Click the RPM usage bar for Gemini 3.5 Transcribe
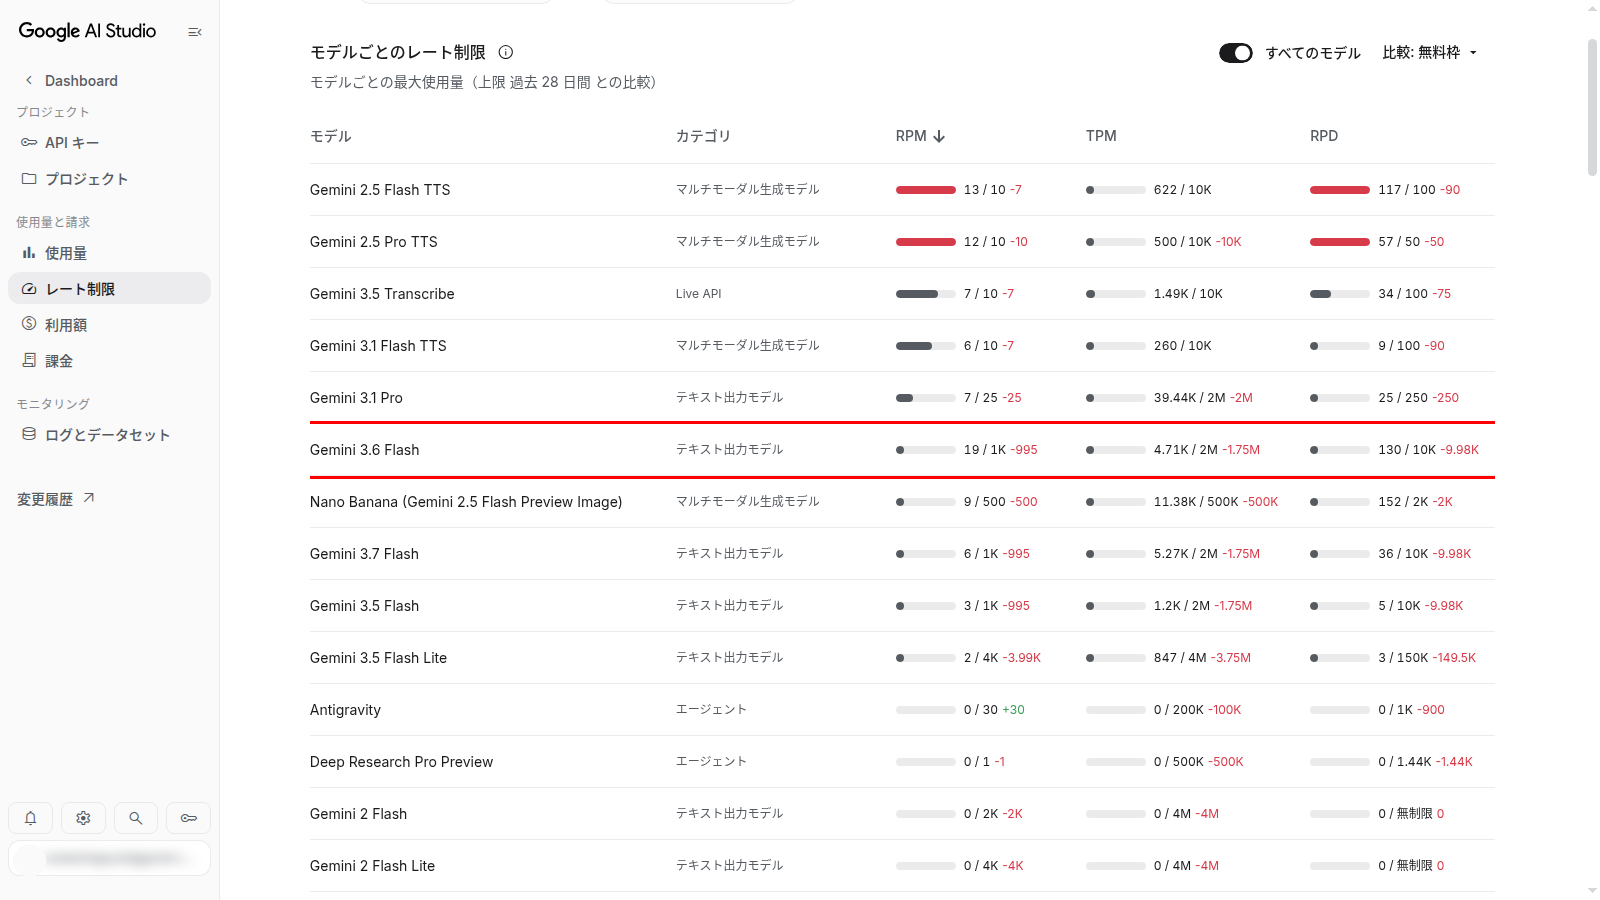Viewport: 1600px width, 900px height. [926, 294]
